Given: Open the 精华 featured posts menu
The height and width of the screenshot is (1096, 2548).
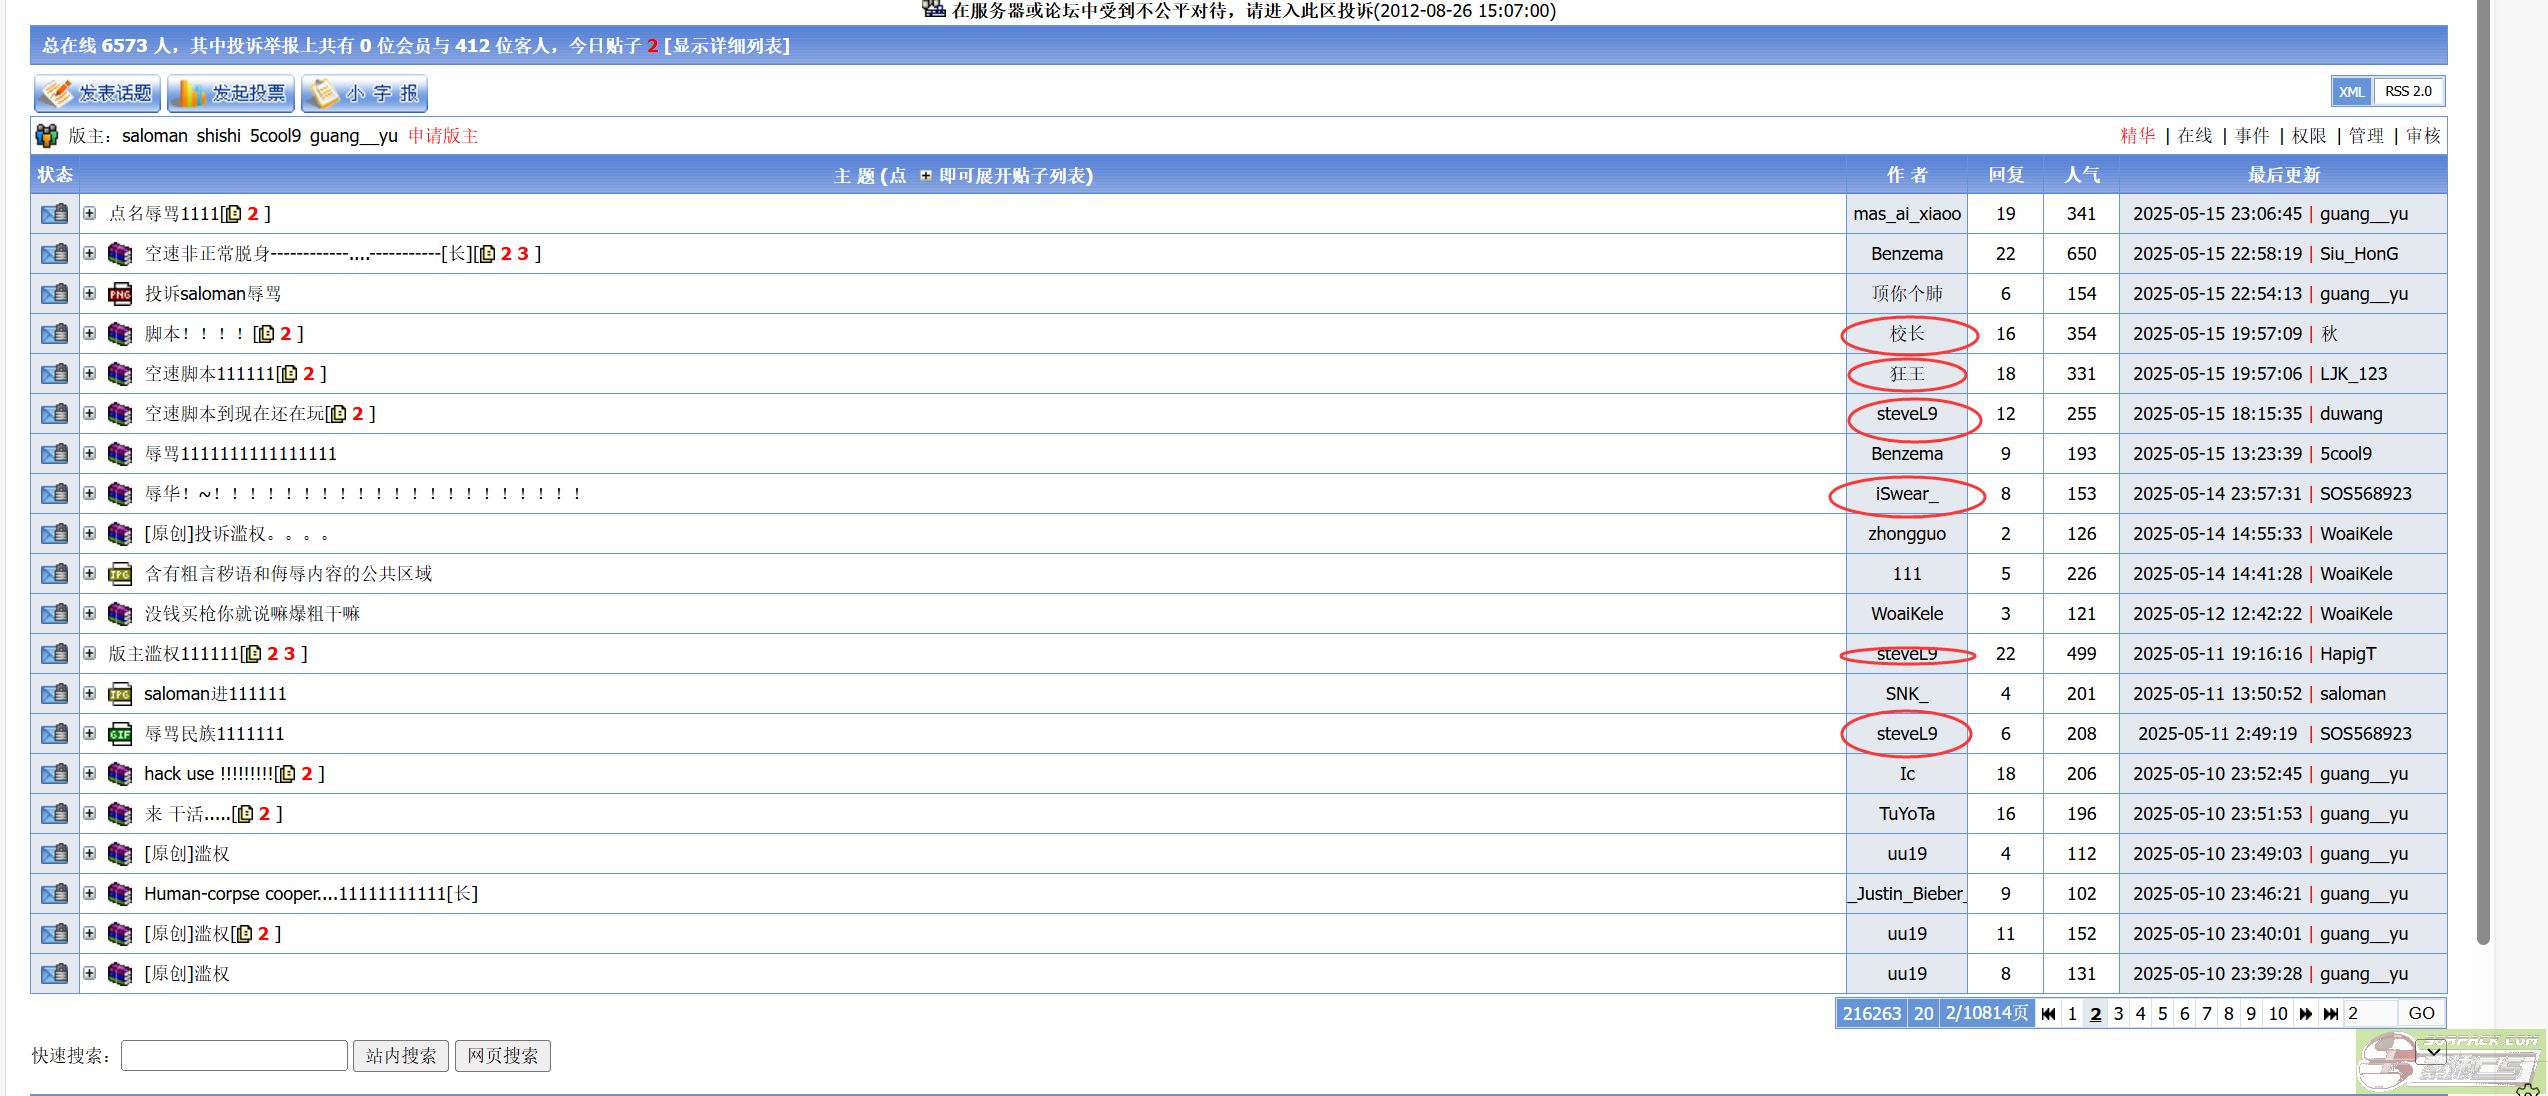Looking at the screenshot, I should pyautogui.click(x=2137, y=136).
